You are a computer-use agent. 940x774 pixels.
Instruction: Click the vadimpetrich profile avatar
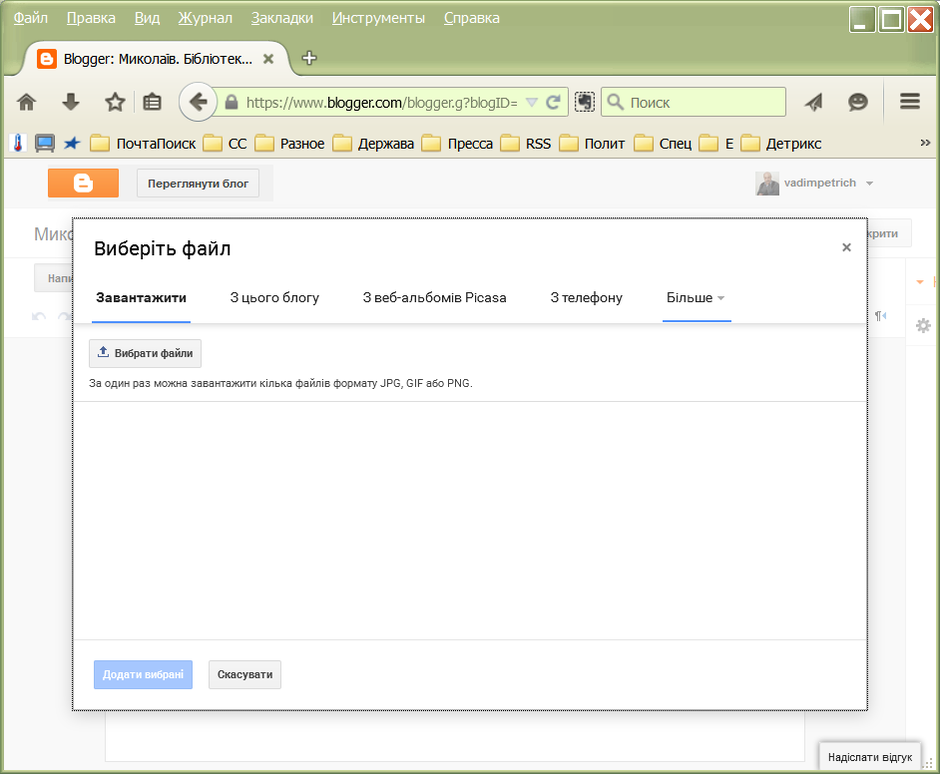point(767,183)
